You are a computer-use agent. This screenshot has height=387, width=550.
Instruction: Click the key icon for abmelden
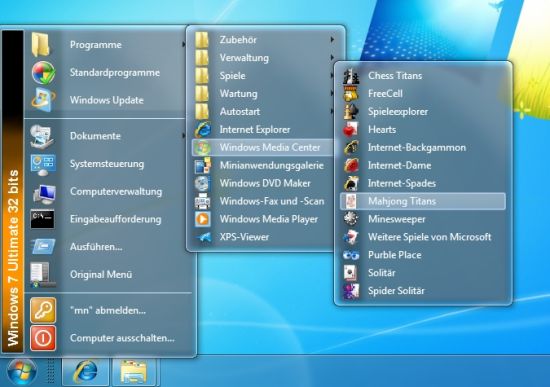(43, 310)
